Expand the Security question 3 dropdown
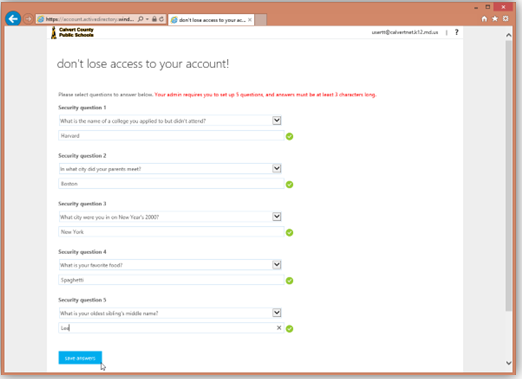522x379 pixels. 277,217
